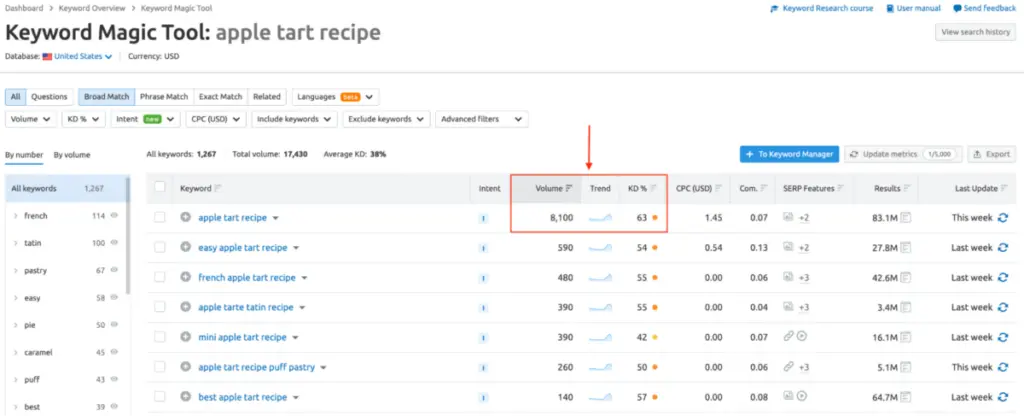1024x416 pixels.
Task: Switch to the Phrase Match tab
Action: (x=164, y=97)
